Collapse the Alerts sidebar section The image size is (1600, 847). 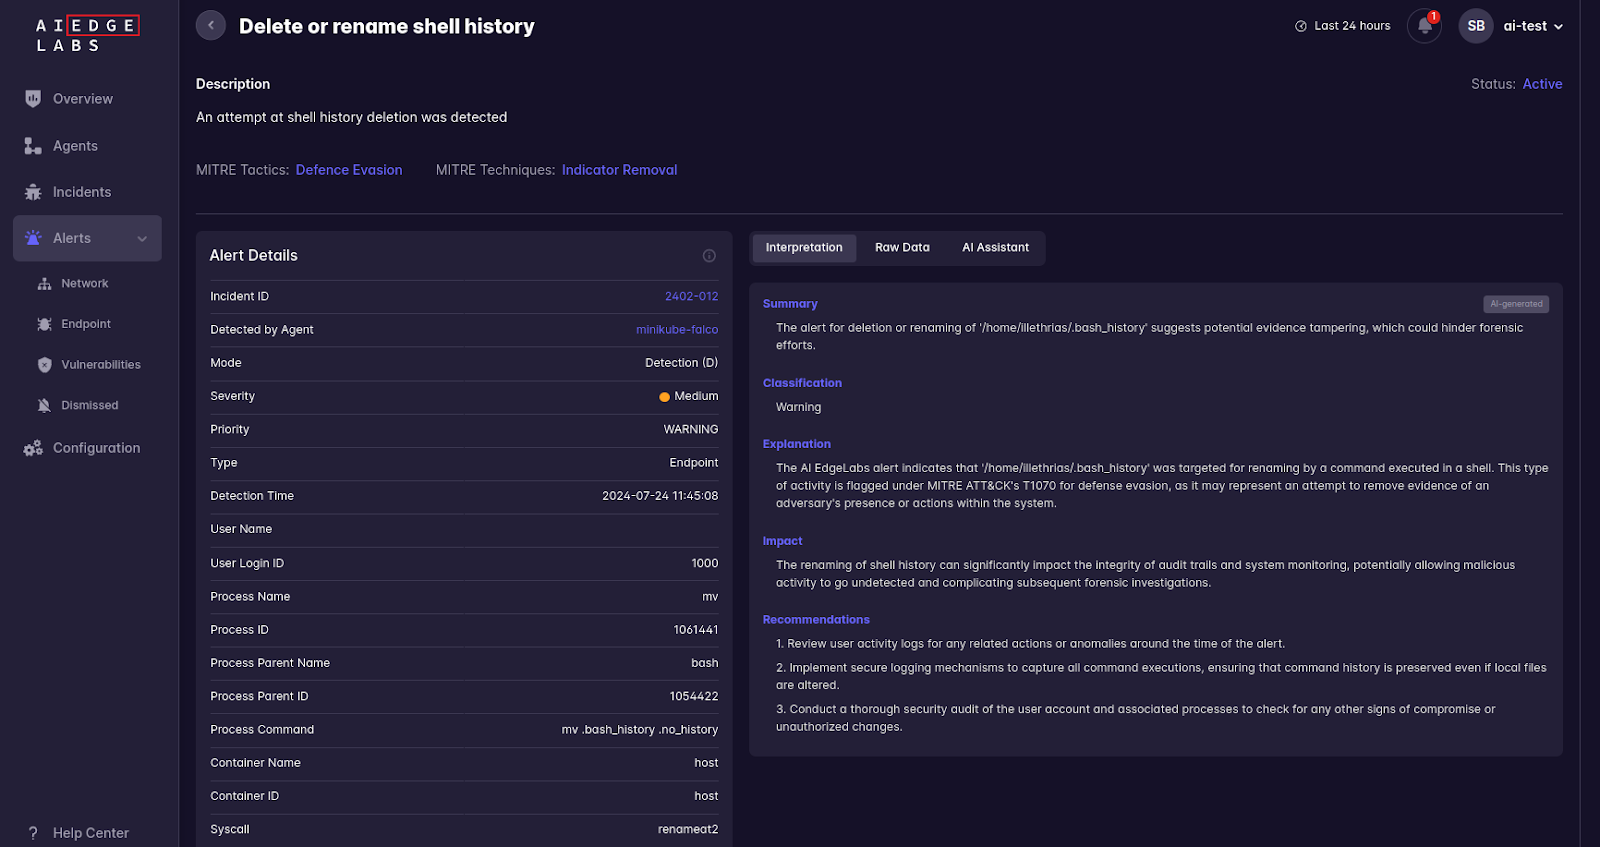[x=142, y=239]
